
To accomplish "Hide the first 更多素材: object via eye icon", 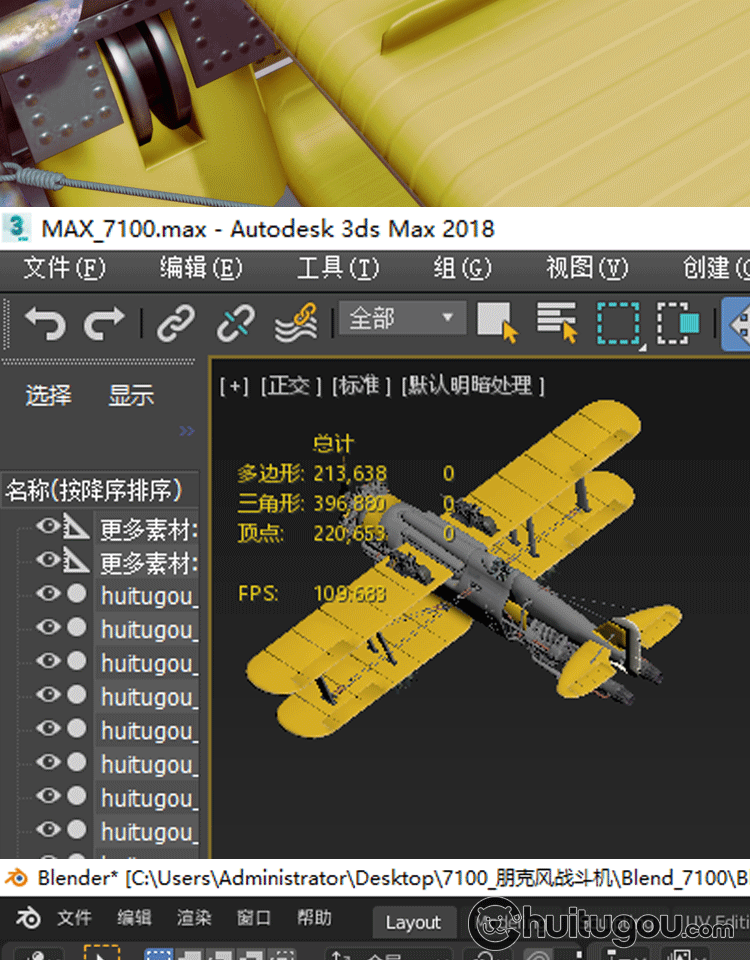I will click(48, 527).
